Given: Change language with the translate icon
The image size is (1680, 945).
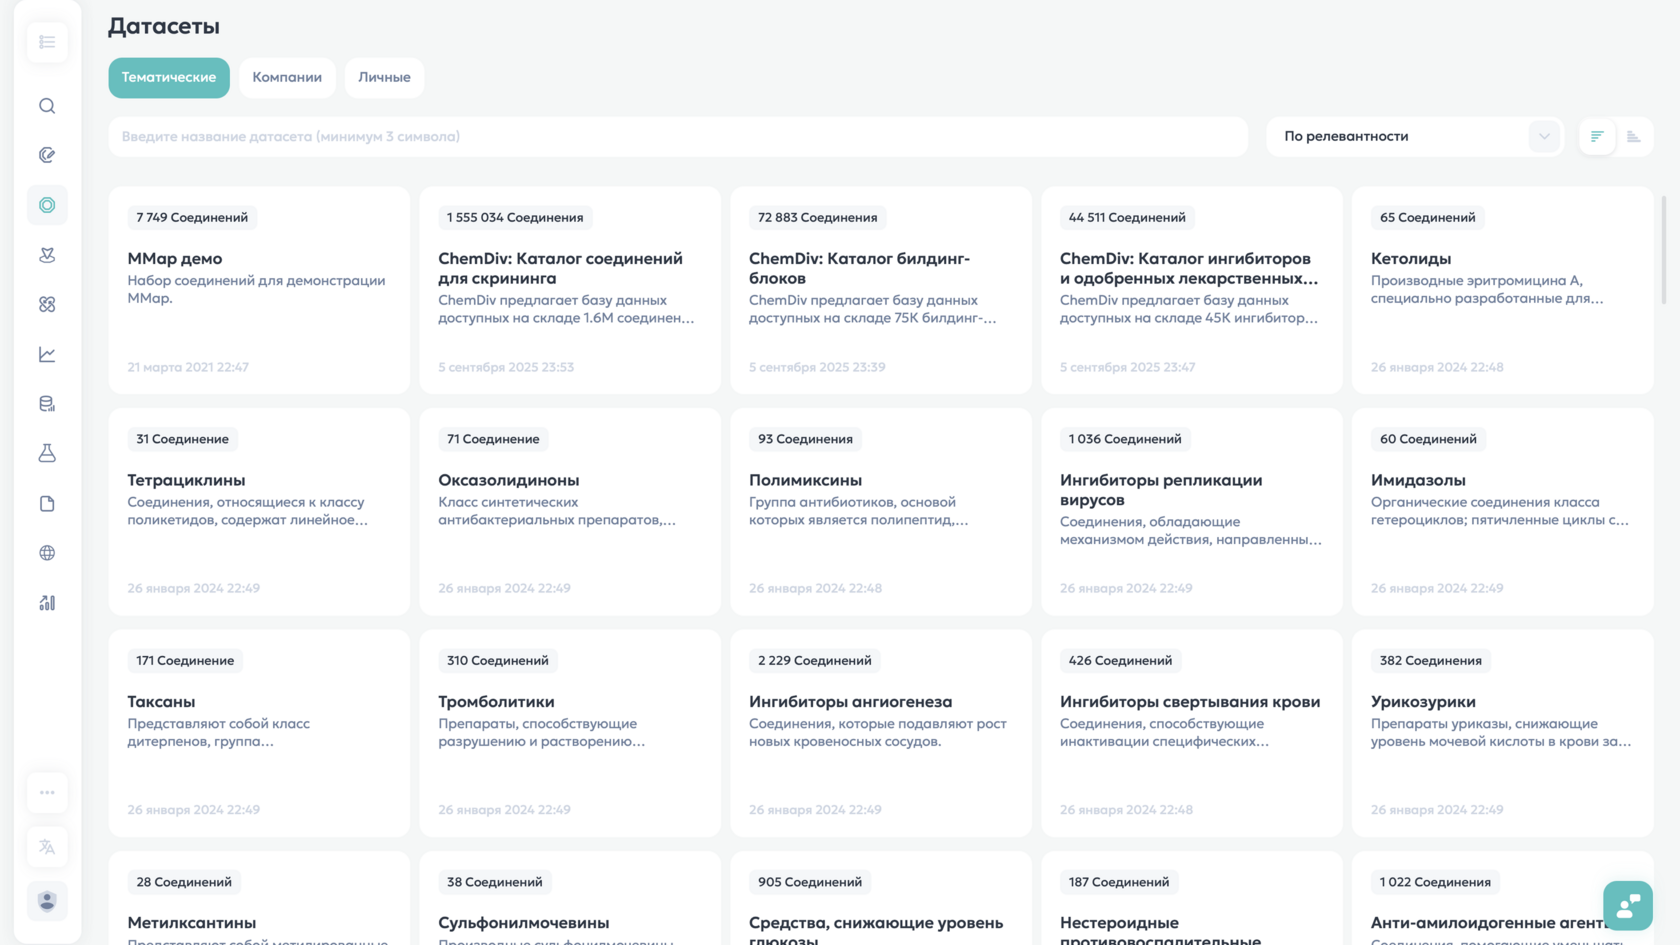Looking at the screenshot, I should [x=47, y=847].
